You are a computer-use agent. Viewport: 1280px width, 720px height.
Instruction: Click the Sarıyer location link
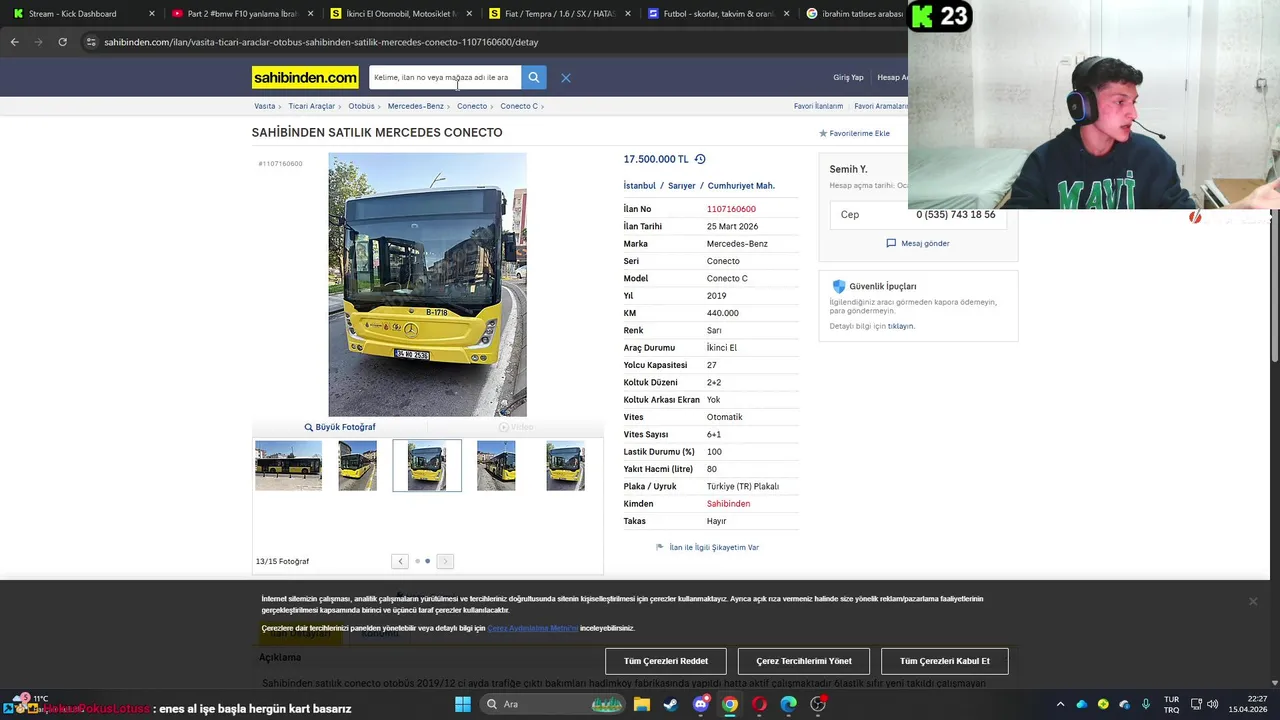click(681, 186)
